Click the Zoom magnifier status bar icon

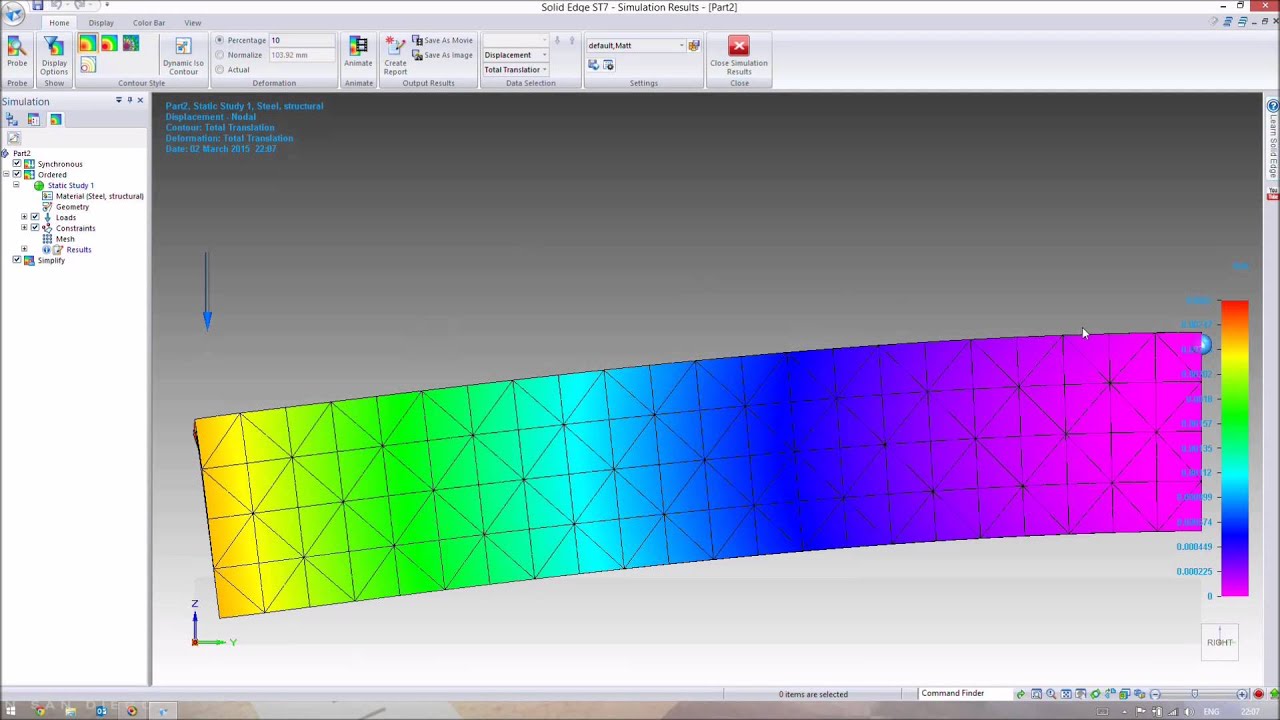pos(1051,694)
